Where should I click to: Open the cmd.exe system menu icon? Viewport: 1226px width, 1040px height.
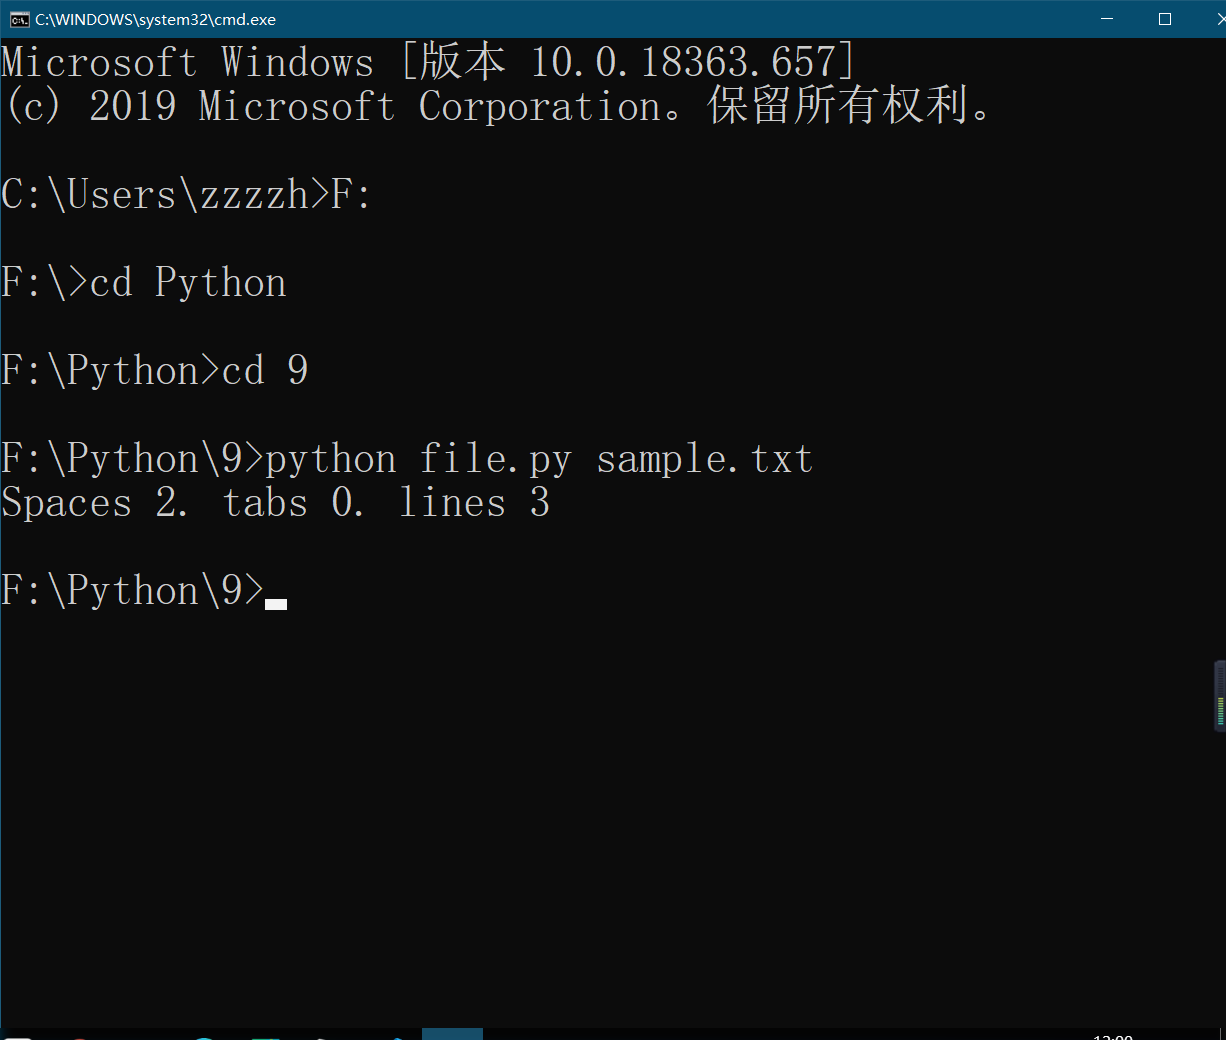tap(19, 19)
